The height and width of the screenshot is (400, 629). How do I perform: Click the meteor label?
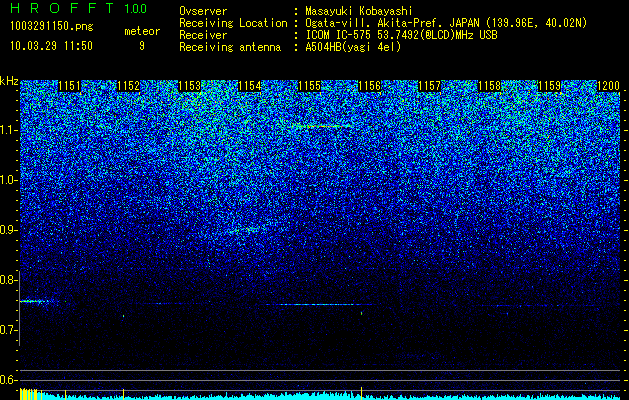(x=142, y=31)
